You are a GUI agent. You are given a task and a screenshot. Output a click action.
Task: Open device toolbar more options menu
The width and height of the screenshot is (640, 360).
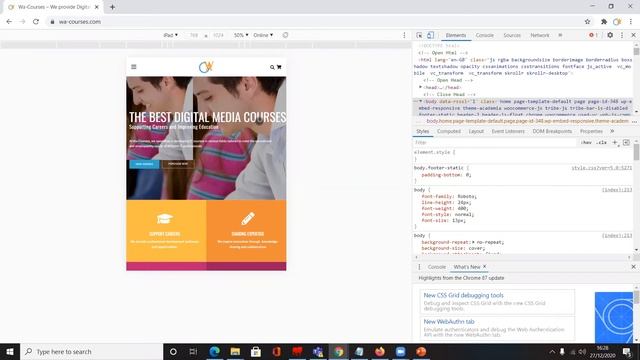click(x=404, y=35)
